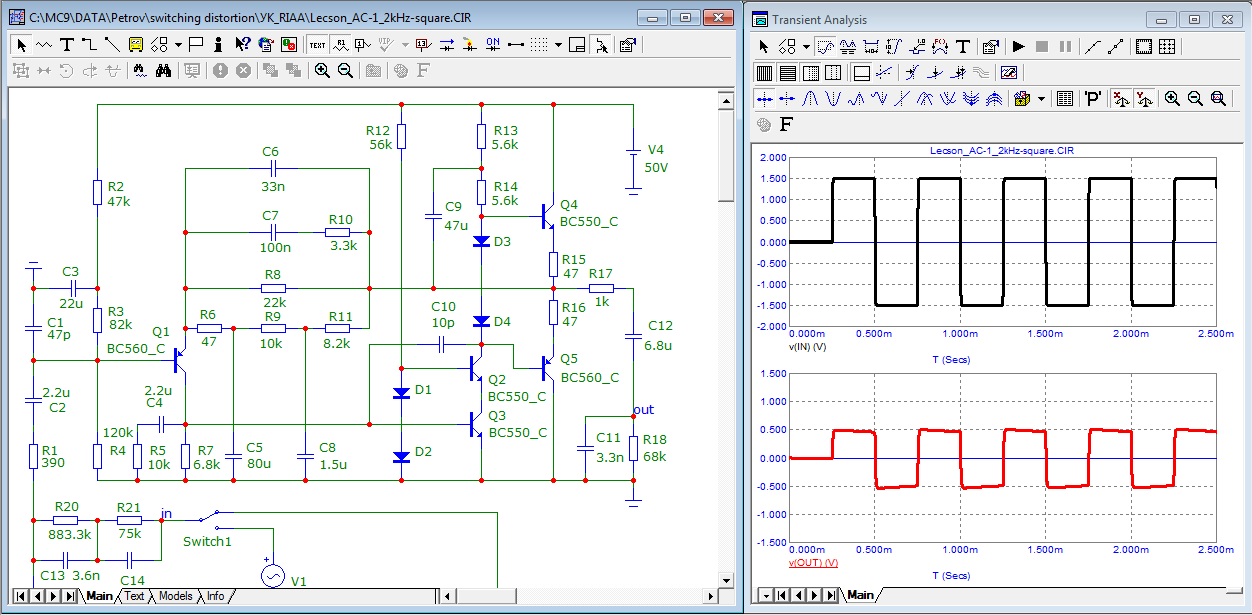Click the Wire mode tool

coord(88,45)
